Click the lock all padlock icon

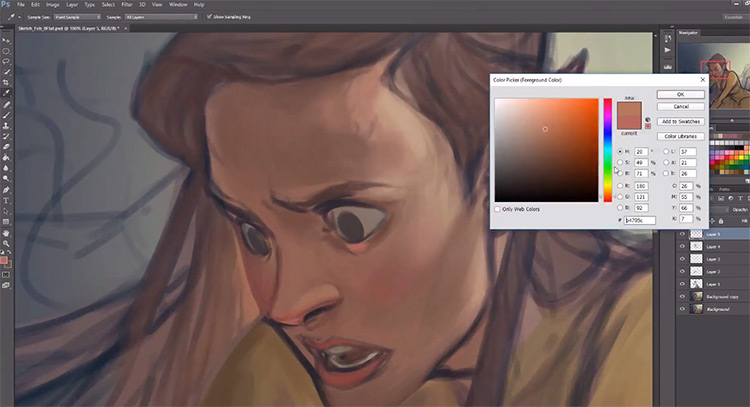tap(721, 221)
